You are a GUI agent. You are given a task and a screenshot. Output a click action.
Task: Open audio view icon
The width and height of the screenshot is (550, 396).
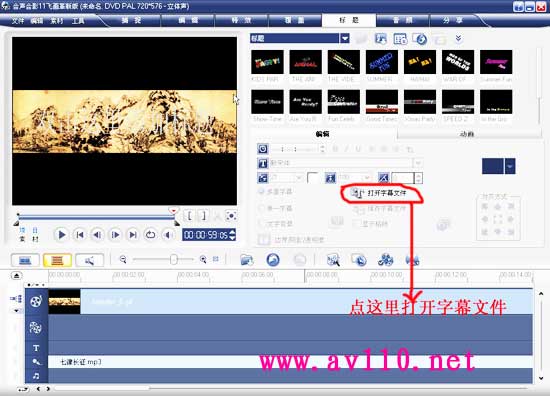pos(90,260)
